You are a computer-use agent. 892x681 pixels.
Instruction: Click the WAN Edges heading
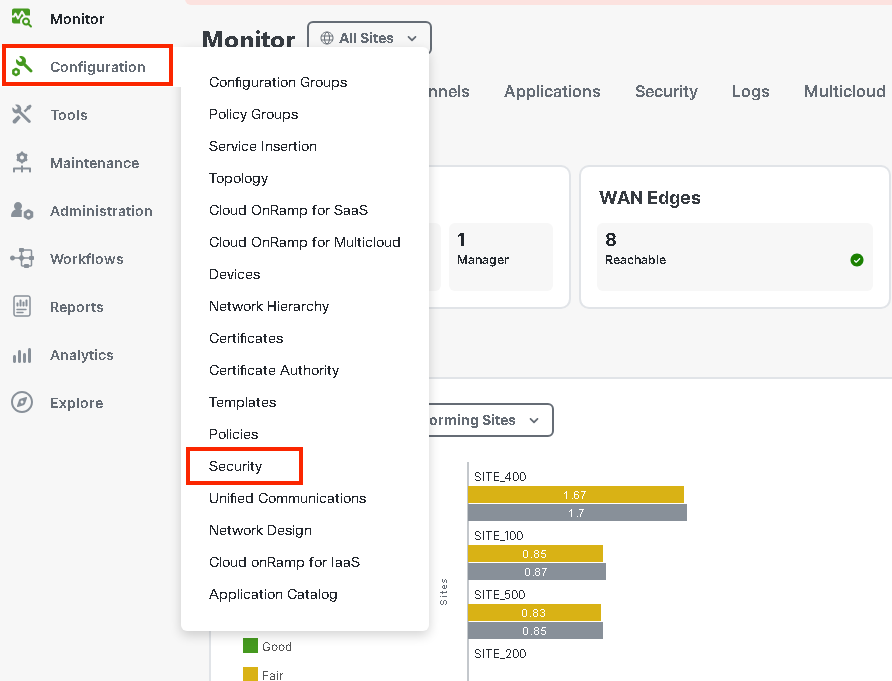coord(650,198)
